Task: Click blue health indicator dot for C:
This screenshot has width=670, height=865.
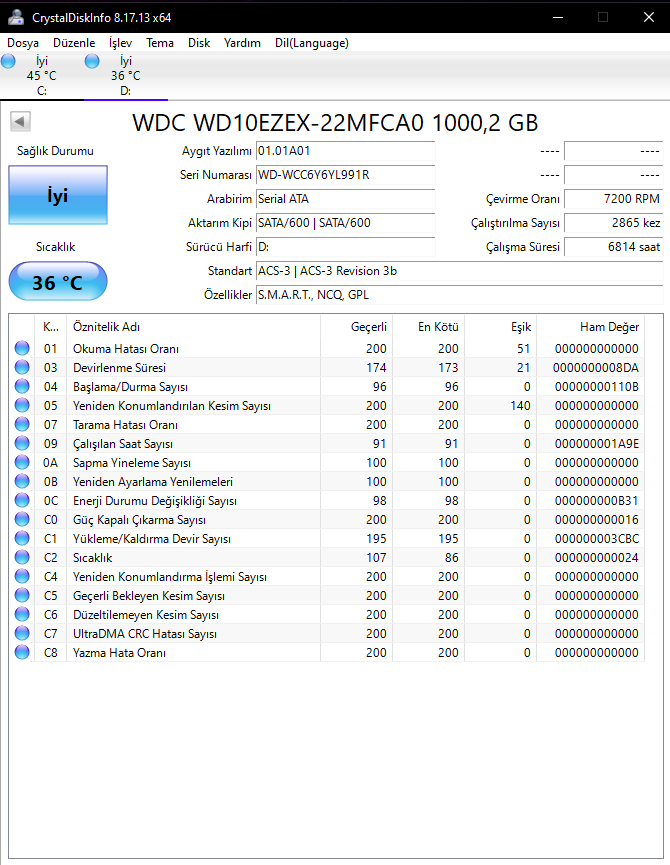Action: [x=8, y=61]
